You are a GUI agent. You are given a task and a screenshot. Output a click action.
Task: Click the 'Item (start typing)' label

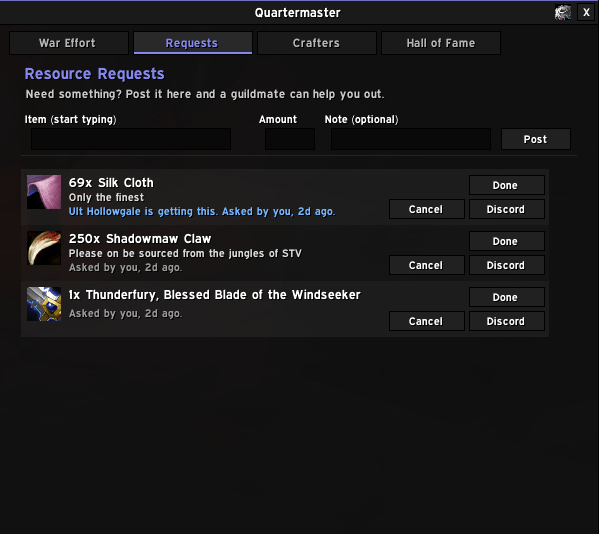71,120
